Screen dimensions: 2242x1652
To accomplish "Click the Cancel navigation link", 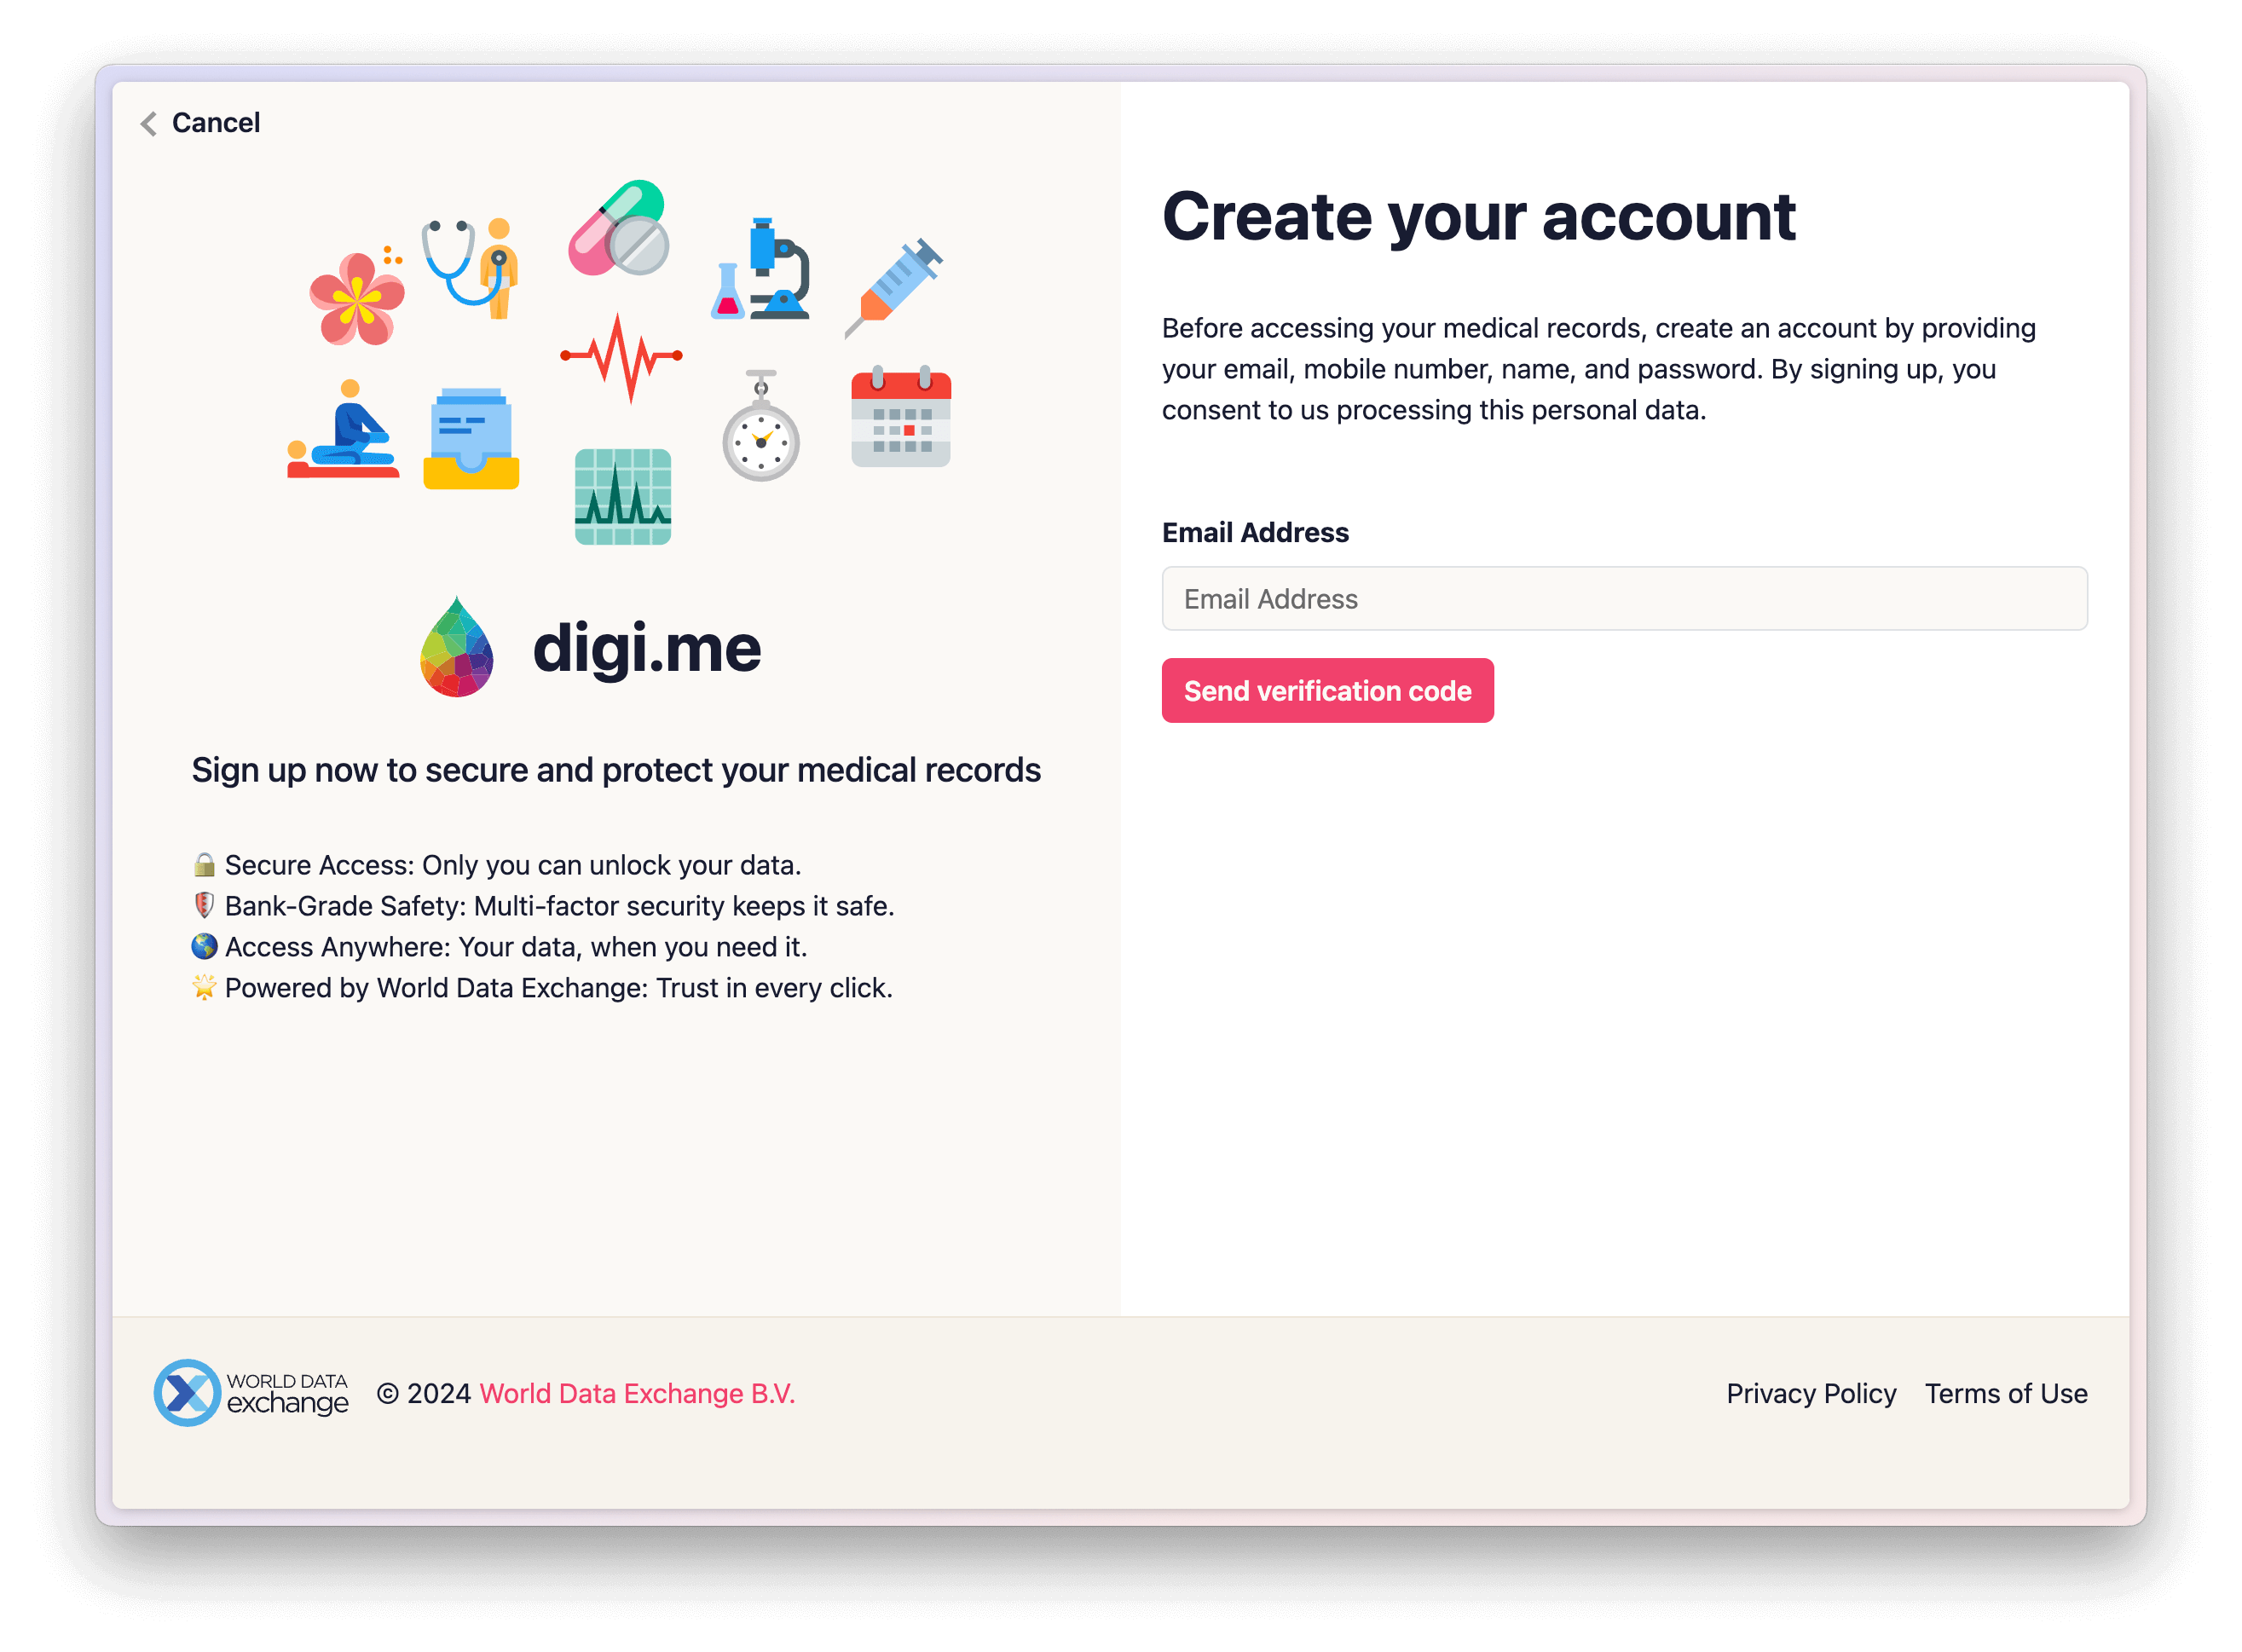I will [x=199, y=122].
